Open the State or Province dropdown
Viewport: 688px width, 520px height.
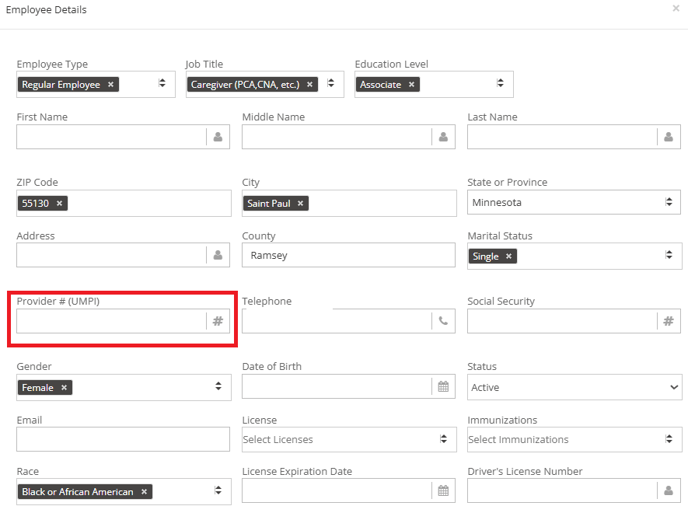point(573,202)
